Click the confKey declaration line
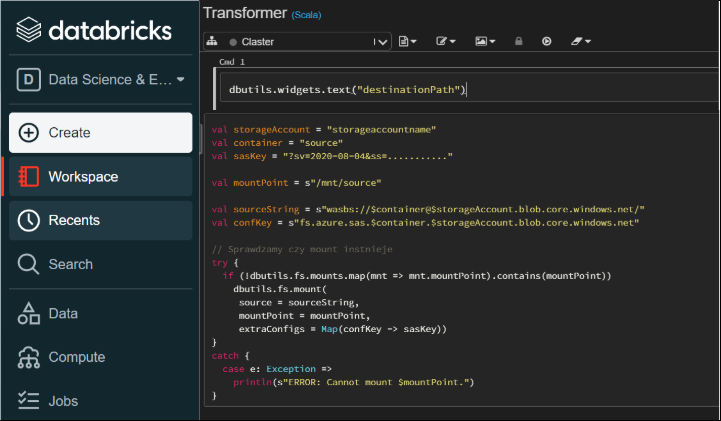The height and width of the screenshot is (421, 721). tap(425, 223)
